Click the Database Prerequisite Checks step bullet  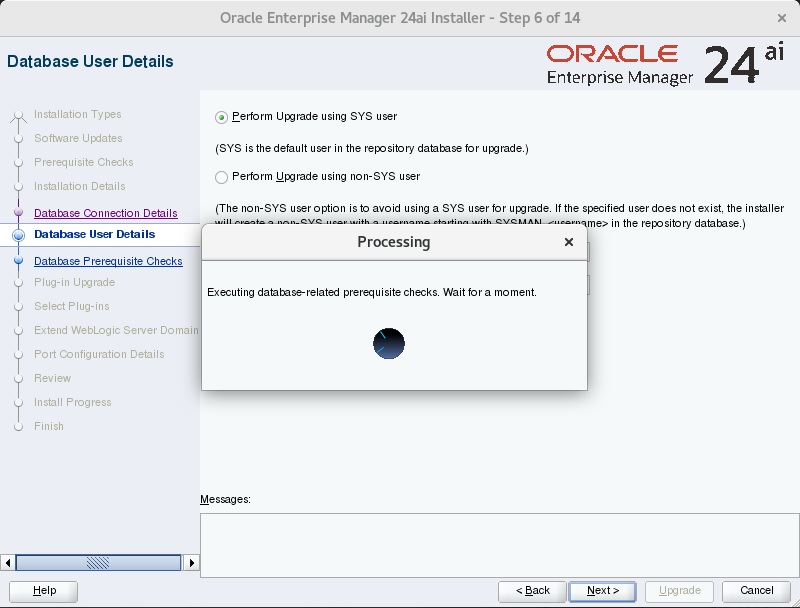pyautogui.click(x=18, y=261)
